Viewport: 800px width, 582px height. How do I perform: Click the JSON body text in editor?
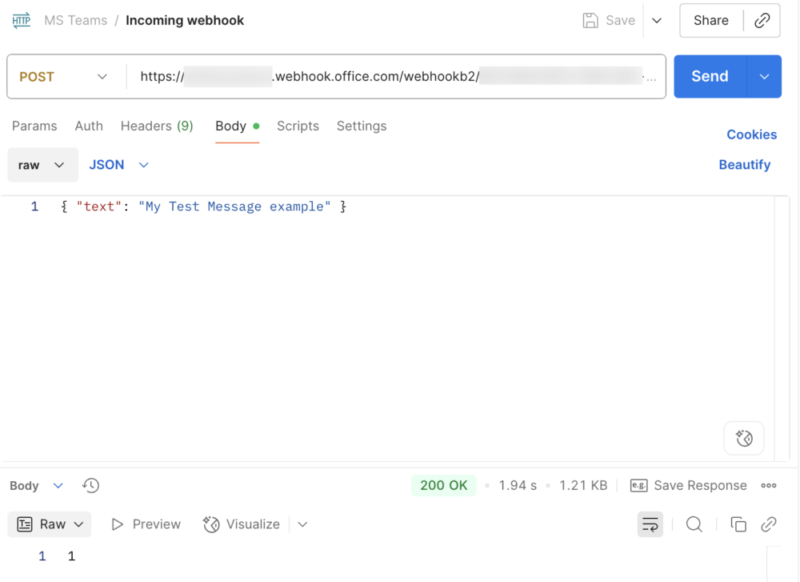204,207
